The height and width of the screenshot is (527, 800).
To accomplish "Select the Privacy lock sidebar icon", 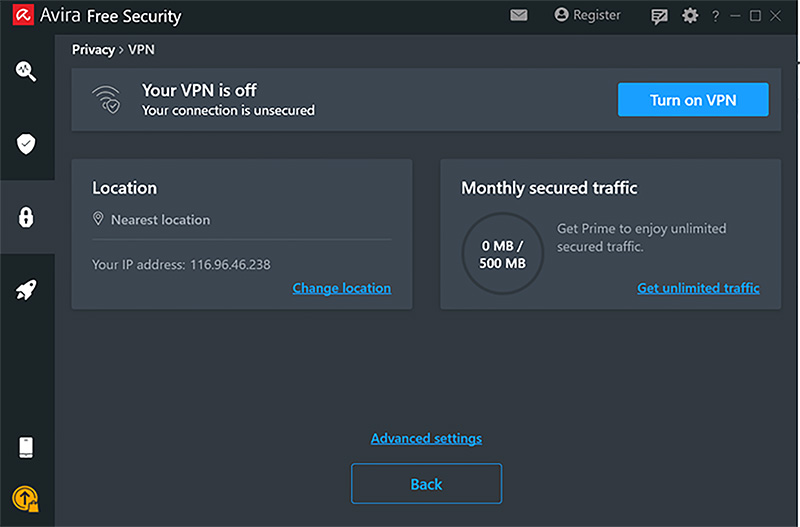I will tap(26, 217).
